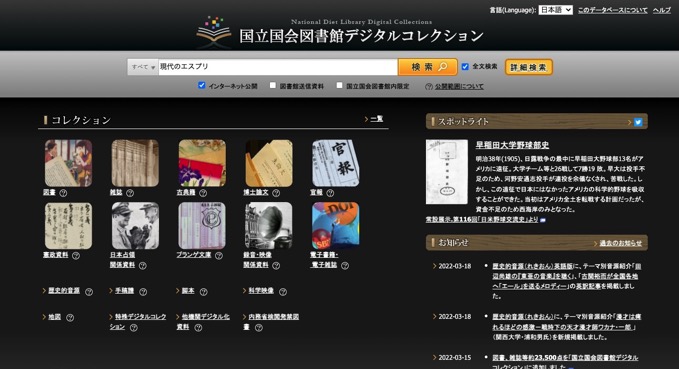Screen dimensions: 679x369
Task: Uncheck the インターネット公開 checkbox
Action: coord(201,85)
